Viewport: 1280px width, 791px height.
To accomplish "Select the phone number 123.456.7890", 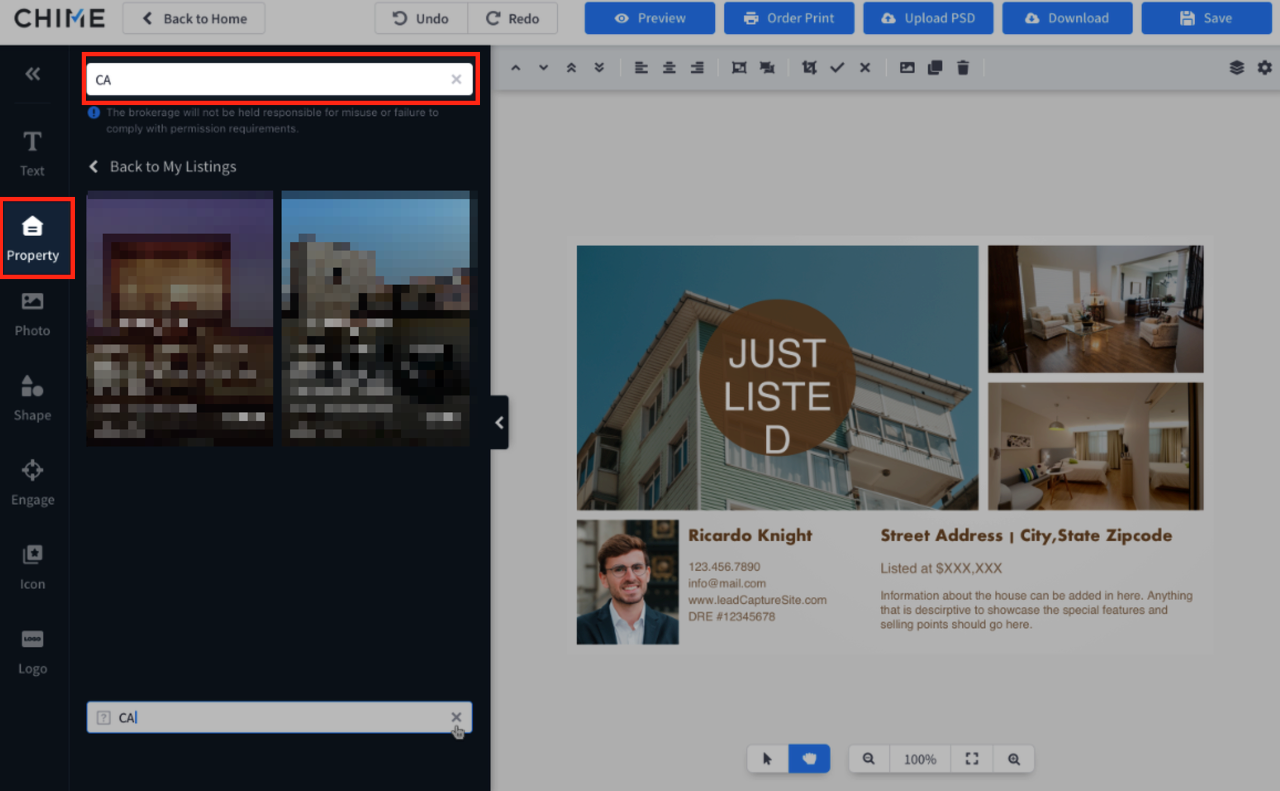I will tap(724, 567).
